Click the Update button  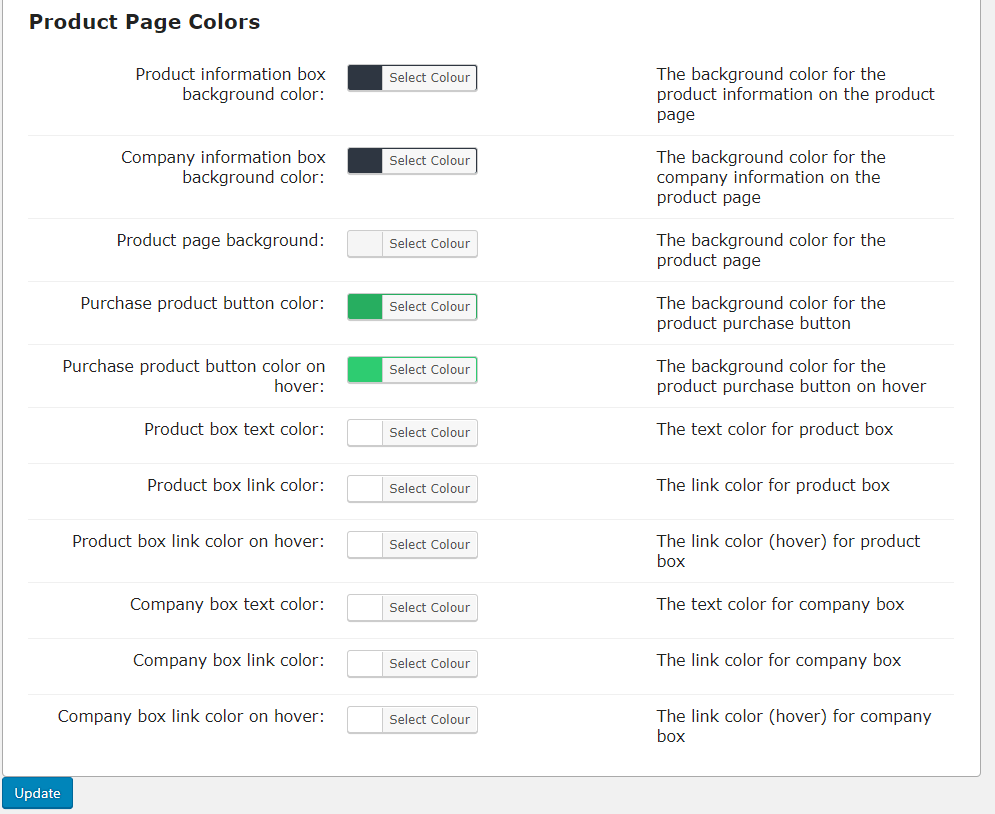pyautogui.click(x=37, y=793)
